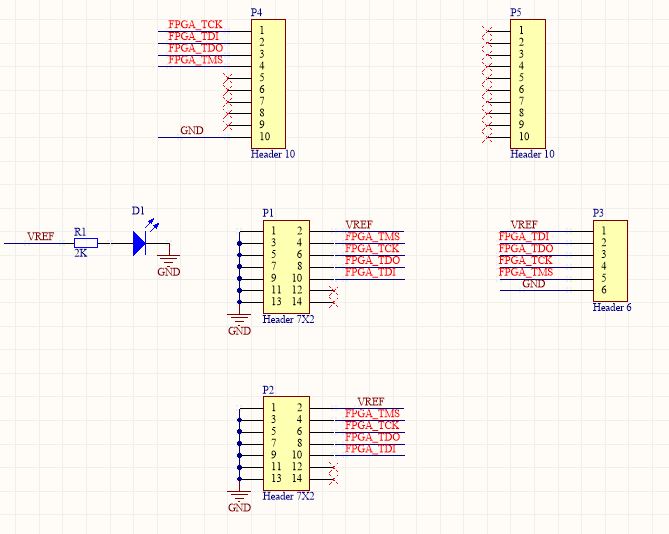Select the FPGA_TMS net label at P4

(x=195, y=60)
